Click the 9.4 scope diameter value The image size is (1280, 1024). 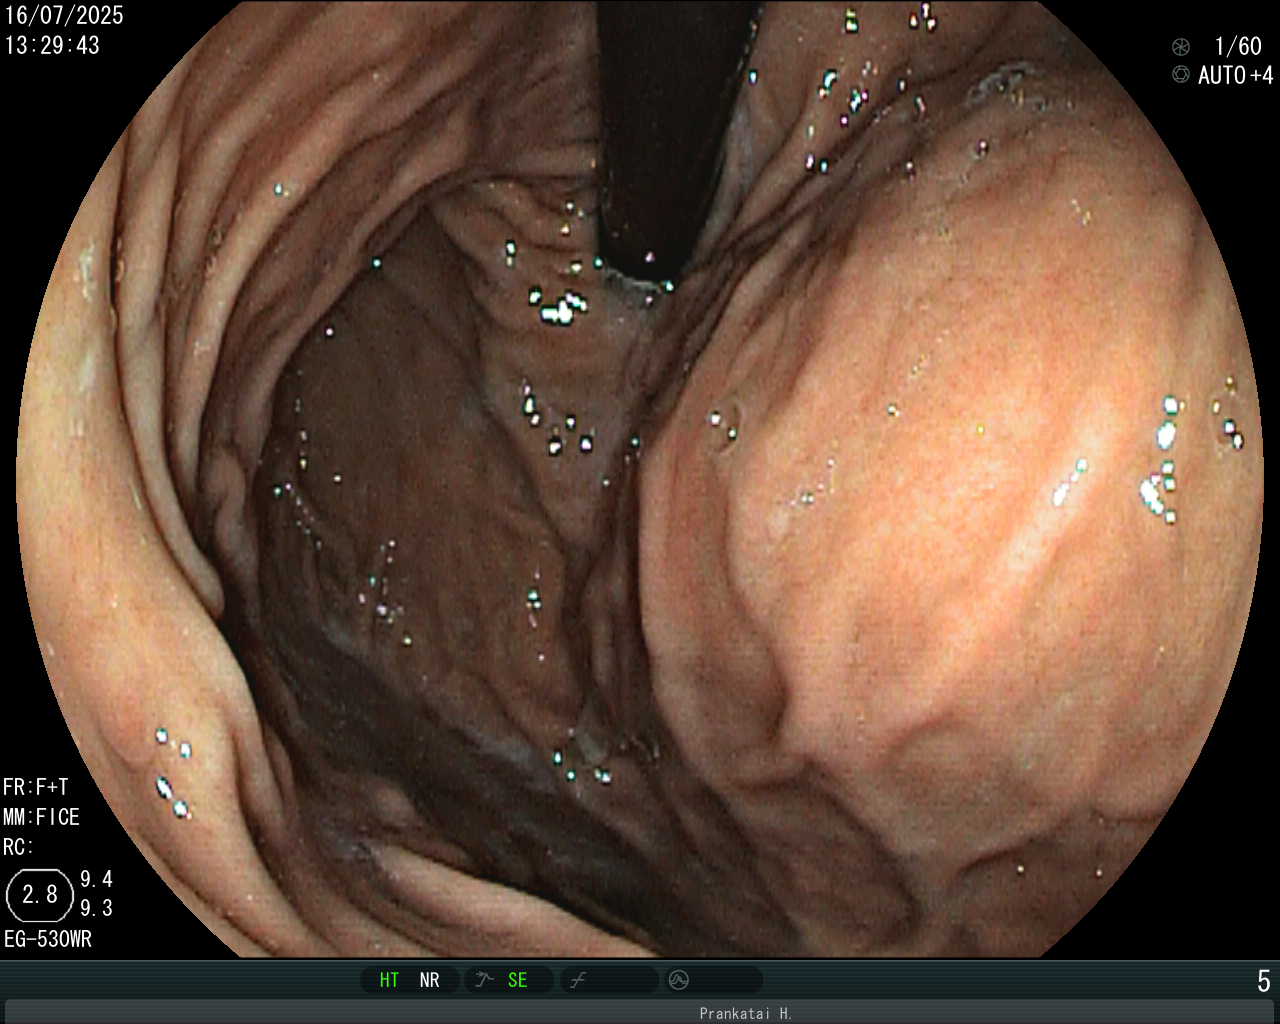coord(96,879)
